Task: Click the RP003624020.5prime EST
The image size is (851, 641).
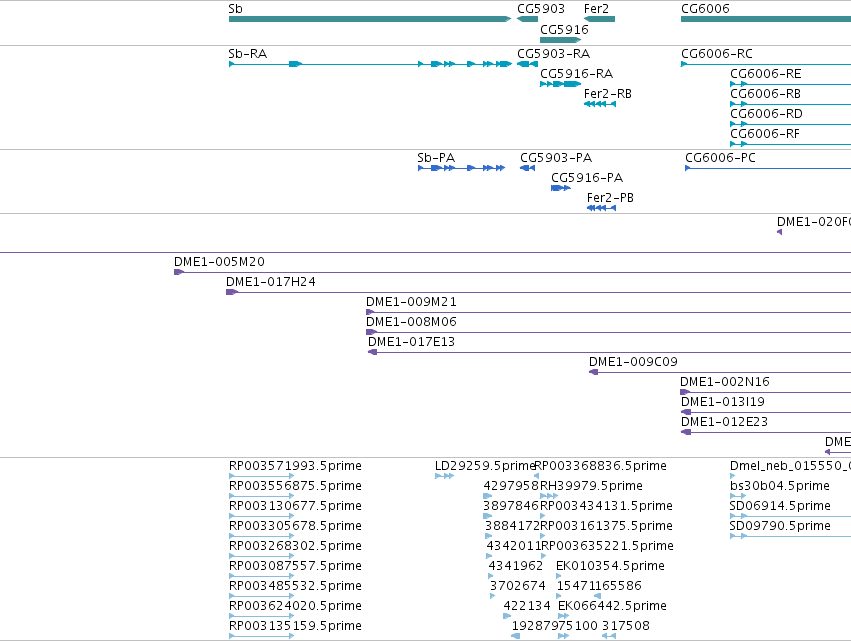Action: 262,617
